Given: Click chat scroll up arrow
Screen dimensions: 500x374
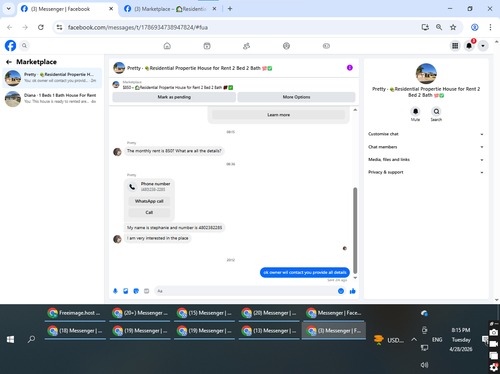Looking at the screenshot, I should point(355,110).
